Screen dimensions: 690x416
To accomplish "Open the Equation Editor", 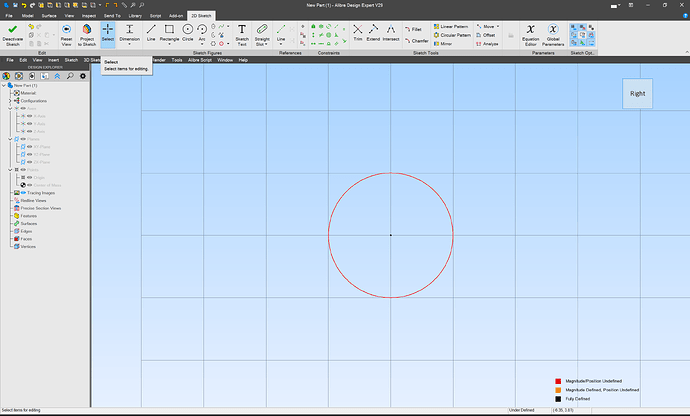I will (531, 34).
